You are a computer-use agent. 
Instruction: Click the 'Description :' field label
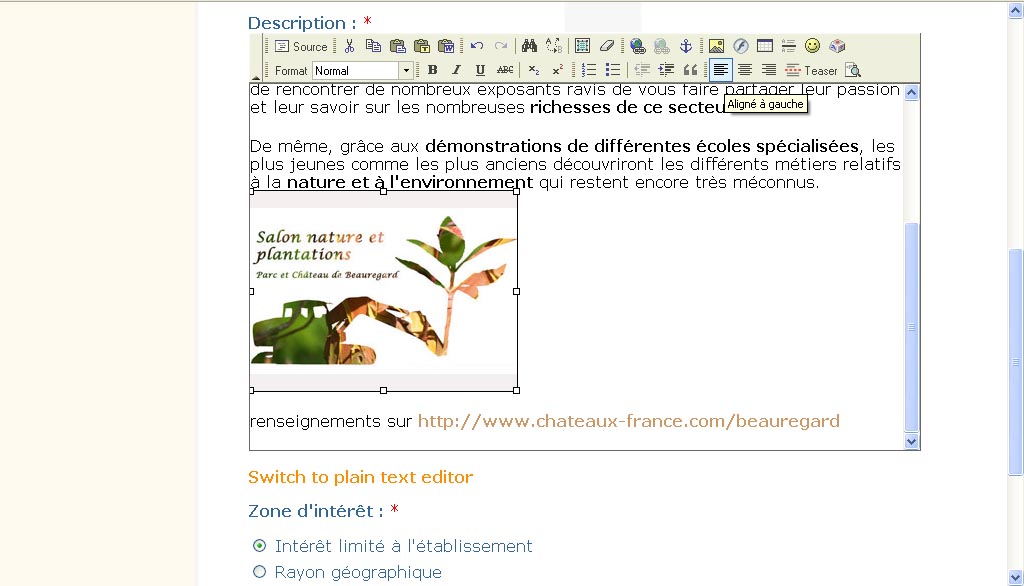pyautogui.click(x=302, y=23)
